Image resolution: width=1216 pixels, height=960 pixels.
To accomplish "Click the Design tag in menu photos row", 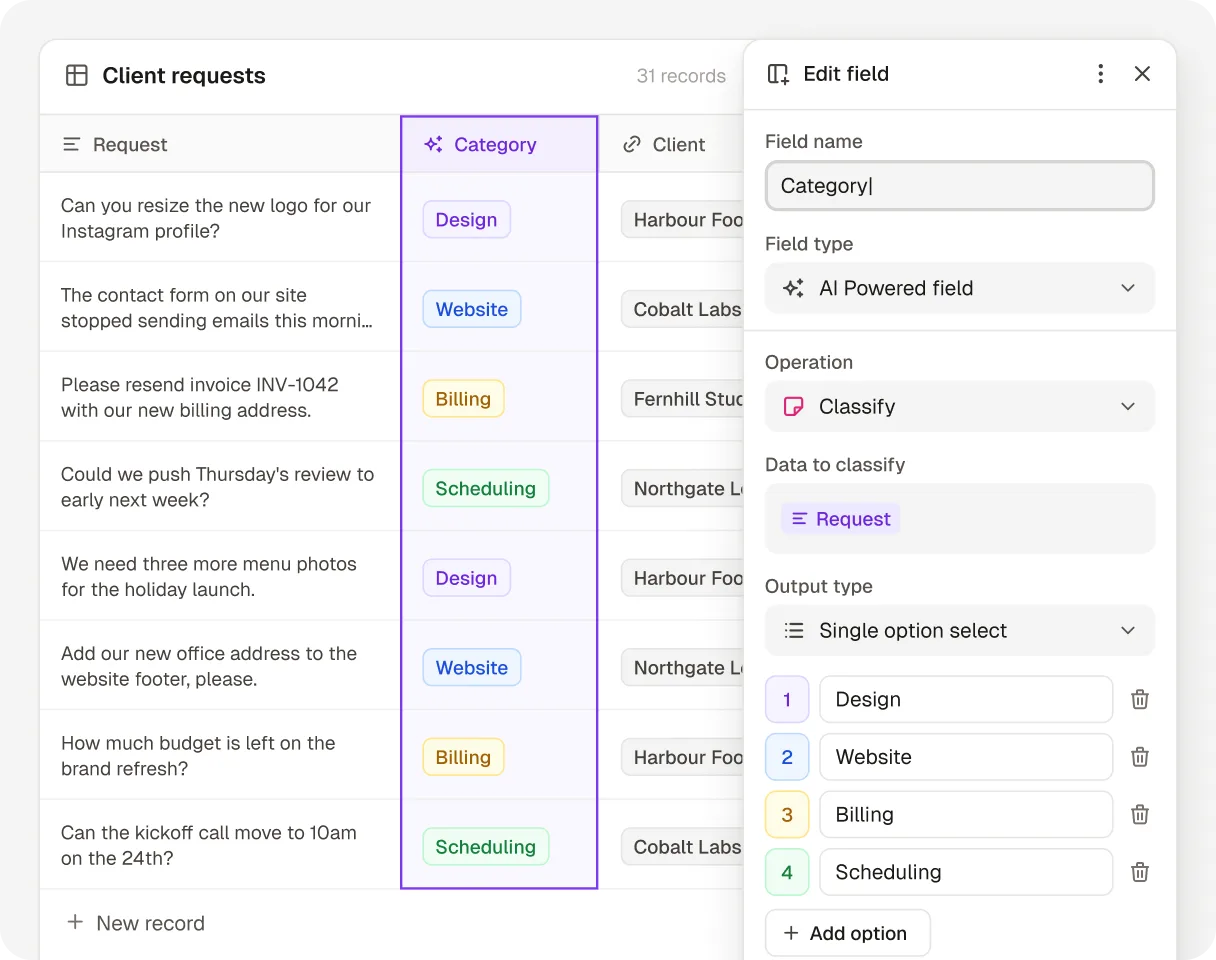I will [466, 578].
